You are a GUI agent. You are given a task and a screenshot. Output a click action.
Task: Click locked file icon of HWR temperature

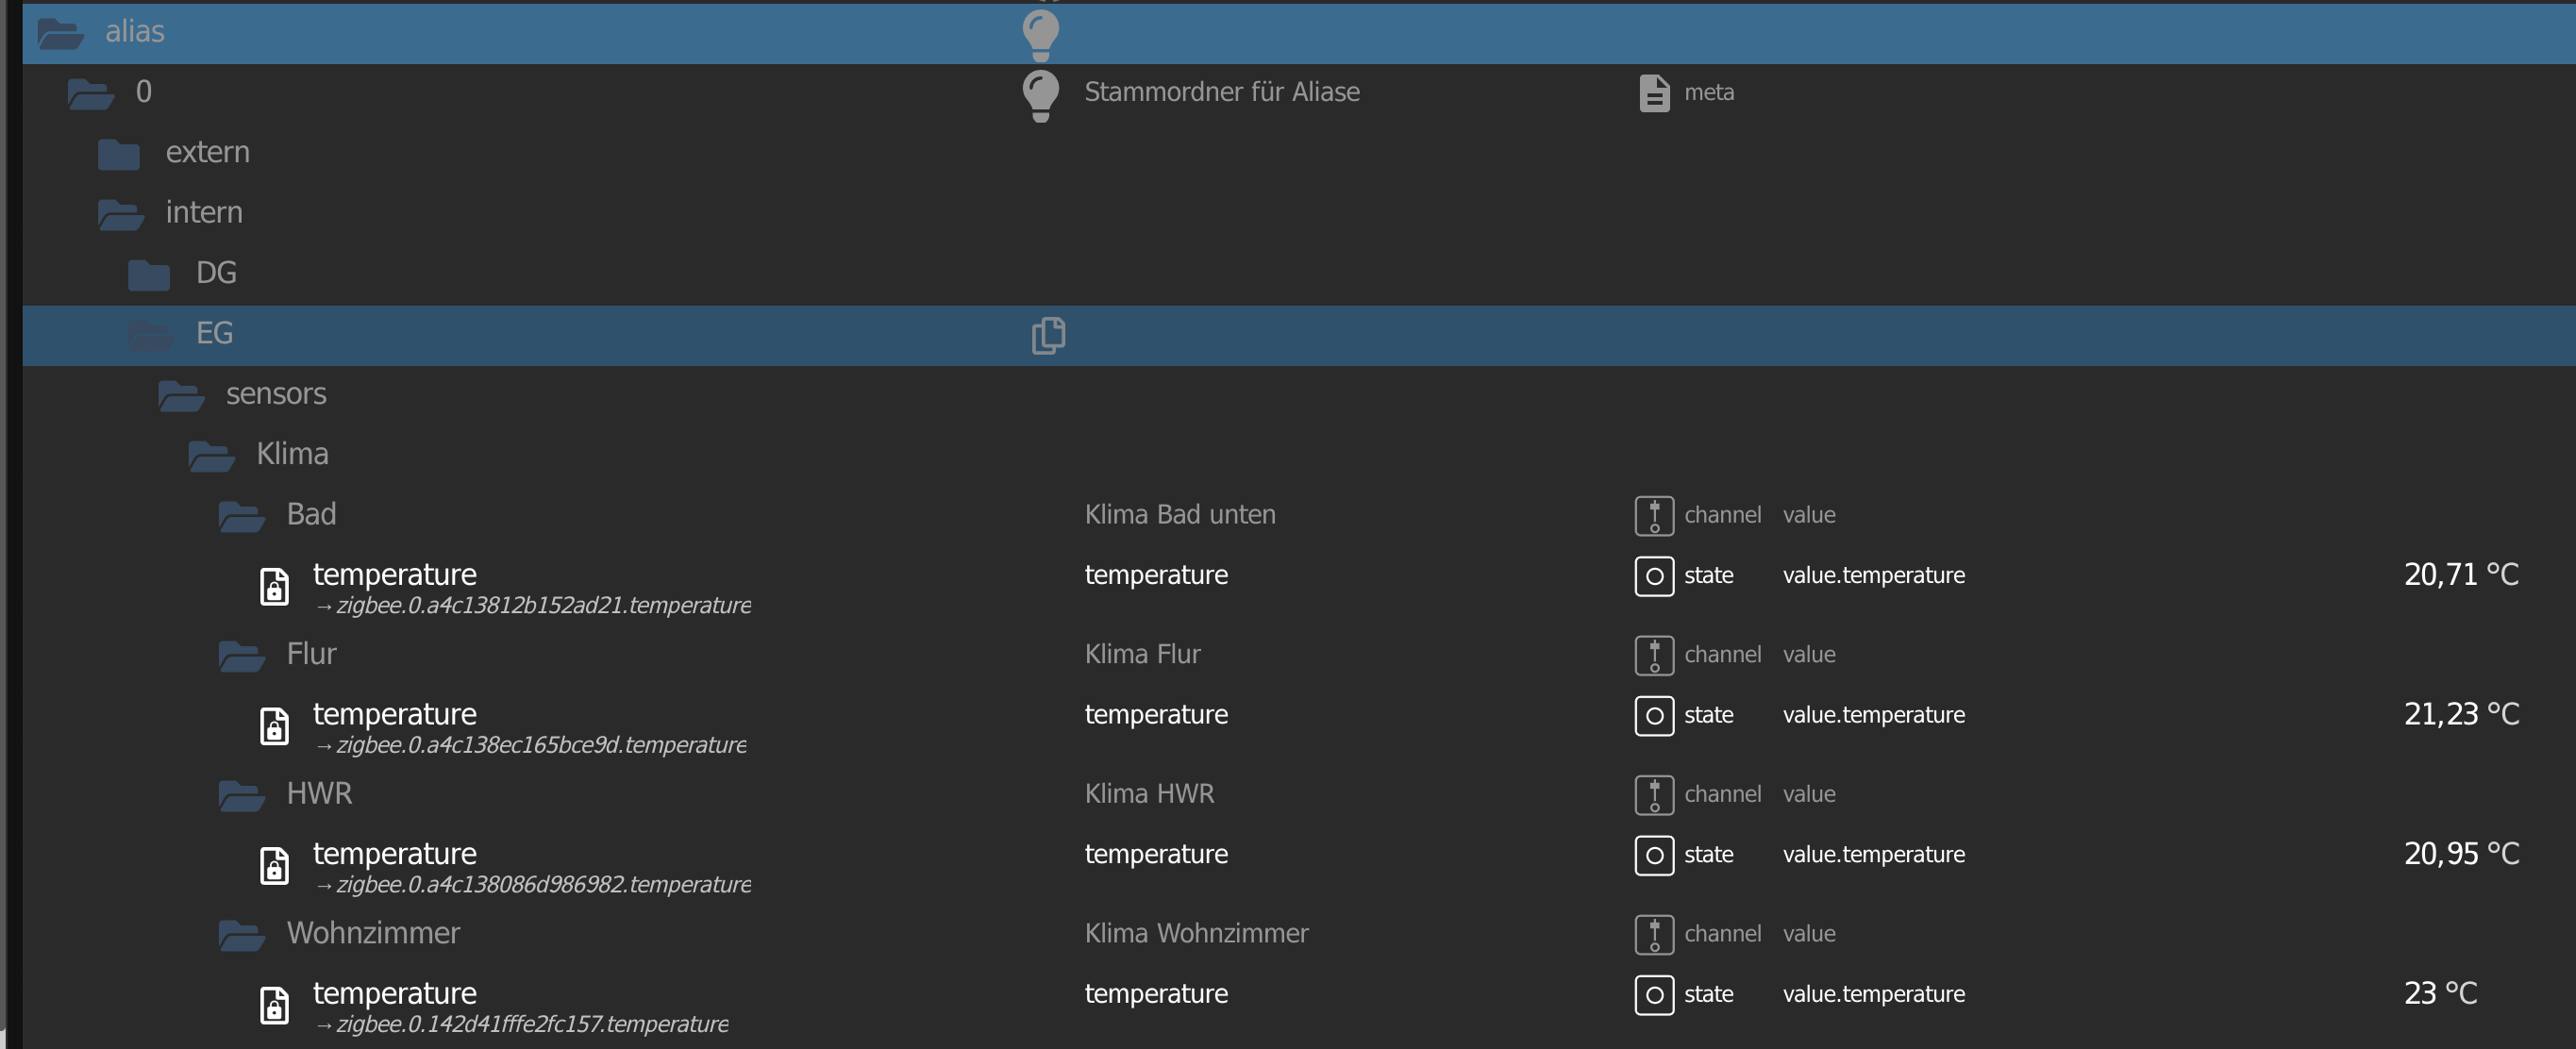pos(274,866)
